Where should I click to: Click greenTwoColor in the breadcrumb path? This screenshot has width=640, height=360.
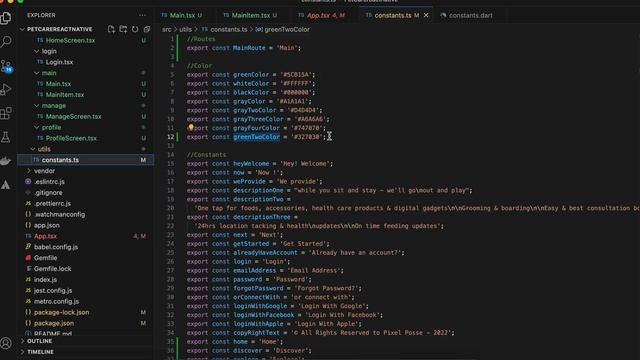click(x=287, y=29)
